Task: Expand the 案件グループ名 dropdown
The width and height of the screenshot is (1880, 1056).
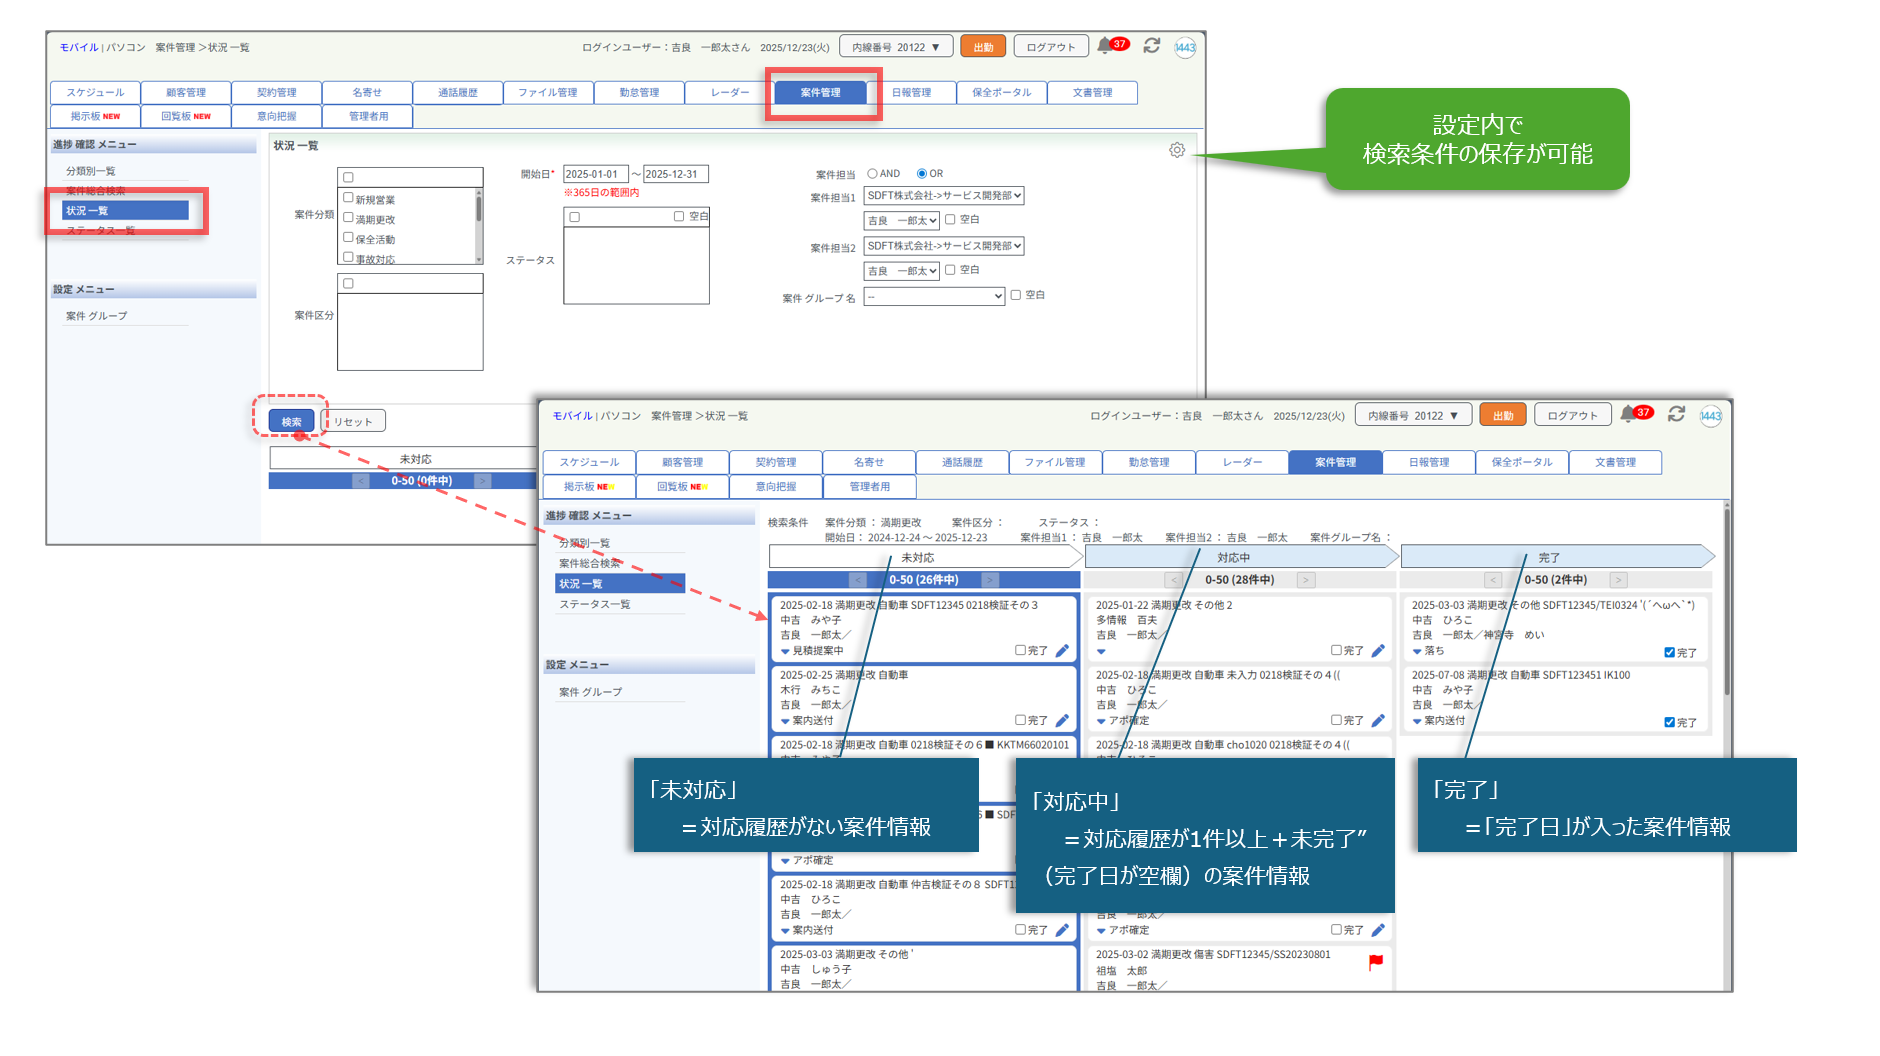Action: click(934, 296)
